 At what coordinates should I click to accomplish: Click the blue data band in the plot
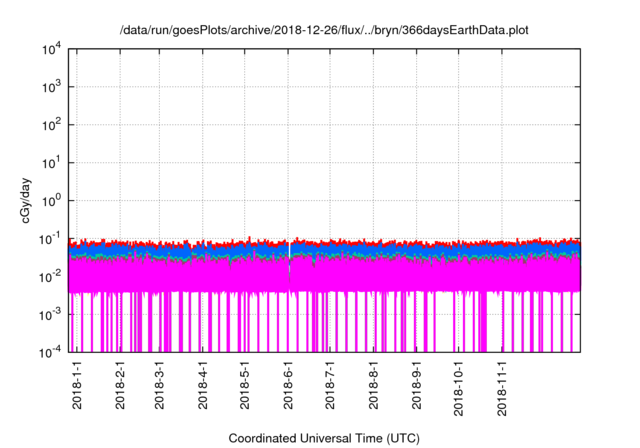tap(400, 251)
